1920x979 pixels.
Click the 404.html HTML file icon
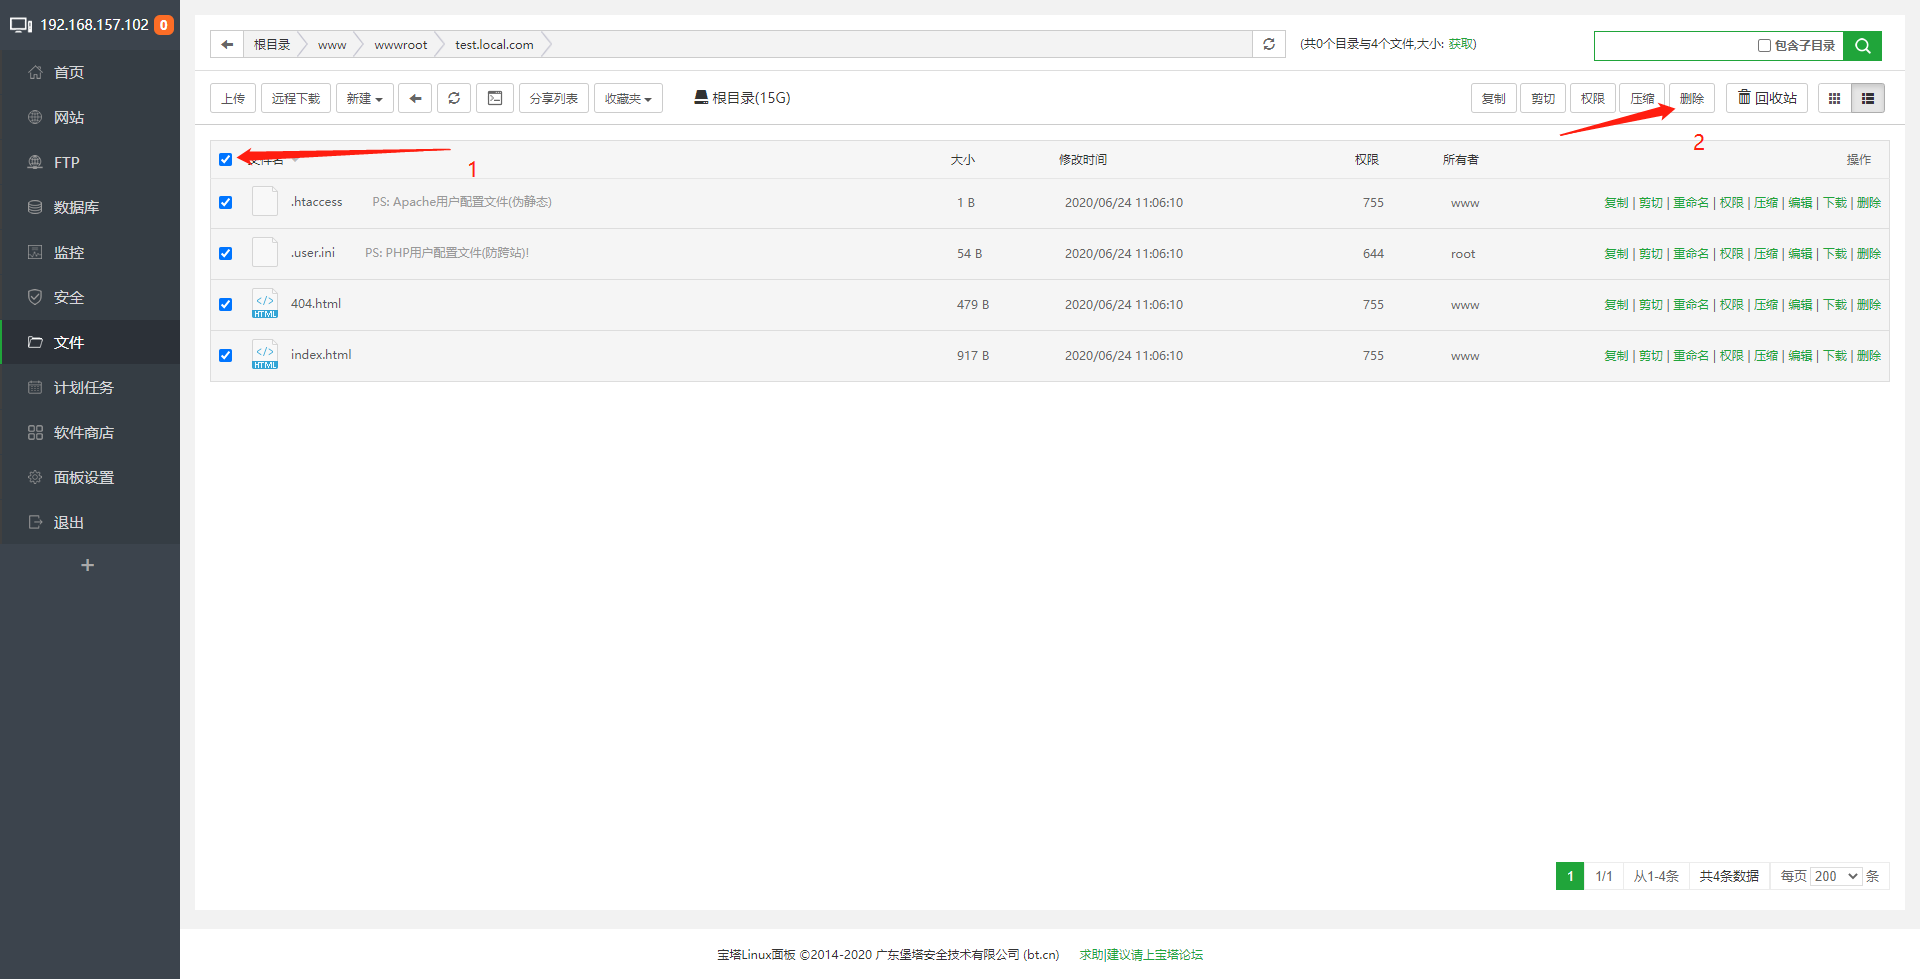265,304
